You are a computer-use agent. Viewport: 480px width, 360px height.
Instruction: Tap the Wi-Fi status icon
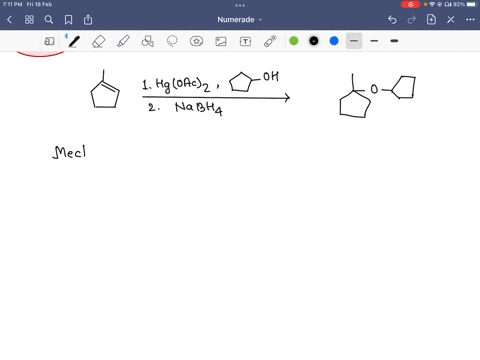coord(432,4)
